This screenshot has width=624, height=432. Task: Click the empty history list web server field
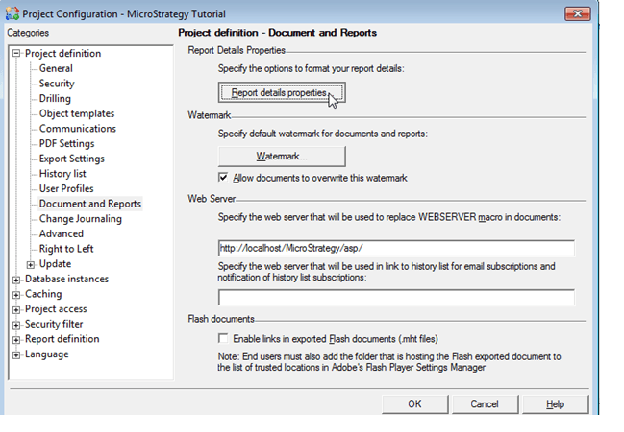tap(396, 297)
